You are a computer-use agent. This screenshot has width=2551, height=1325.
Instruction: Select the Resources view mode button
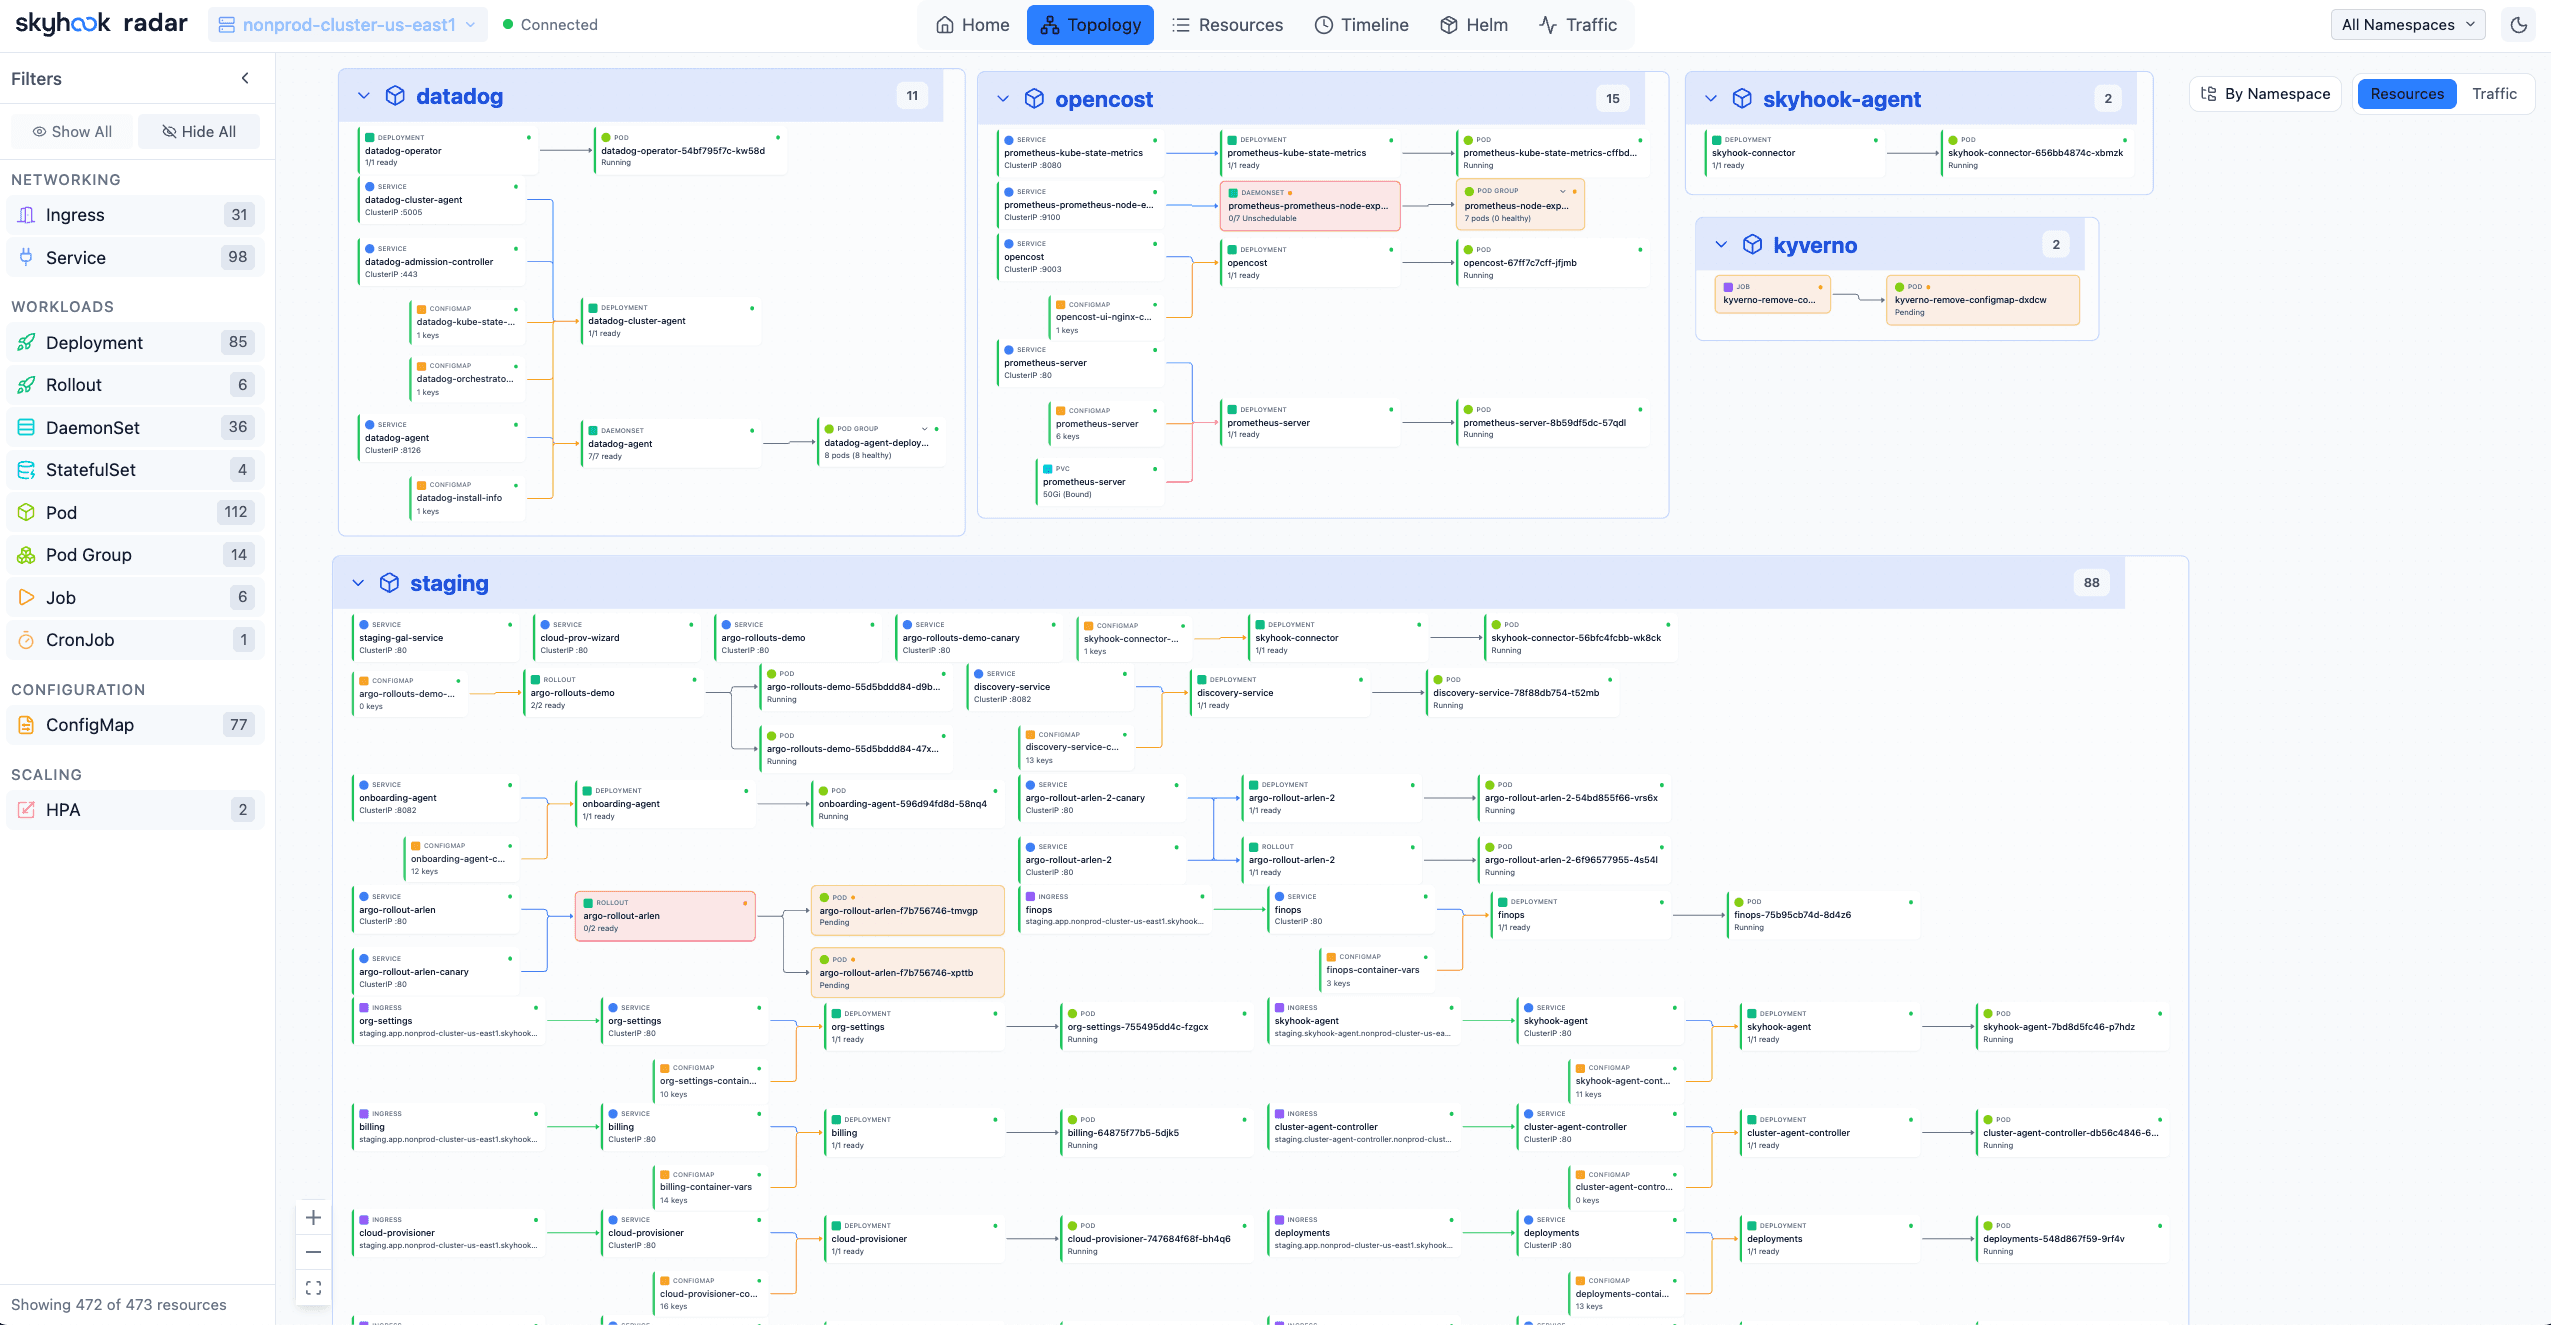pyautogui.click(x=2407, y=94)
